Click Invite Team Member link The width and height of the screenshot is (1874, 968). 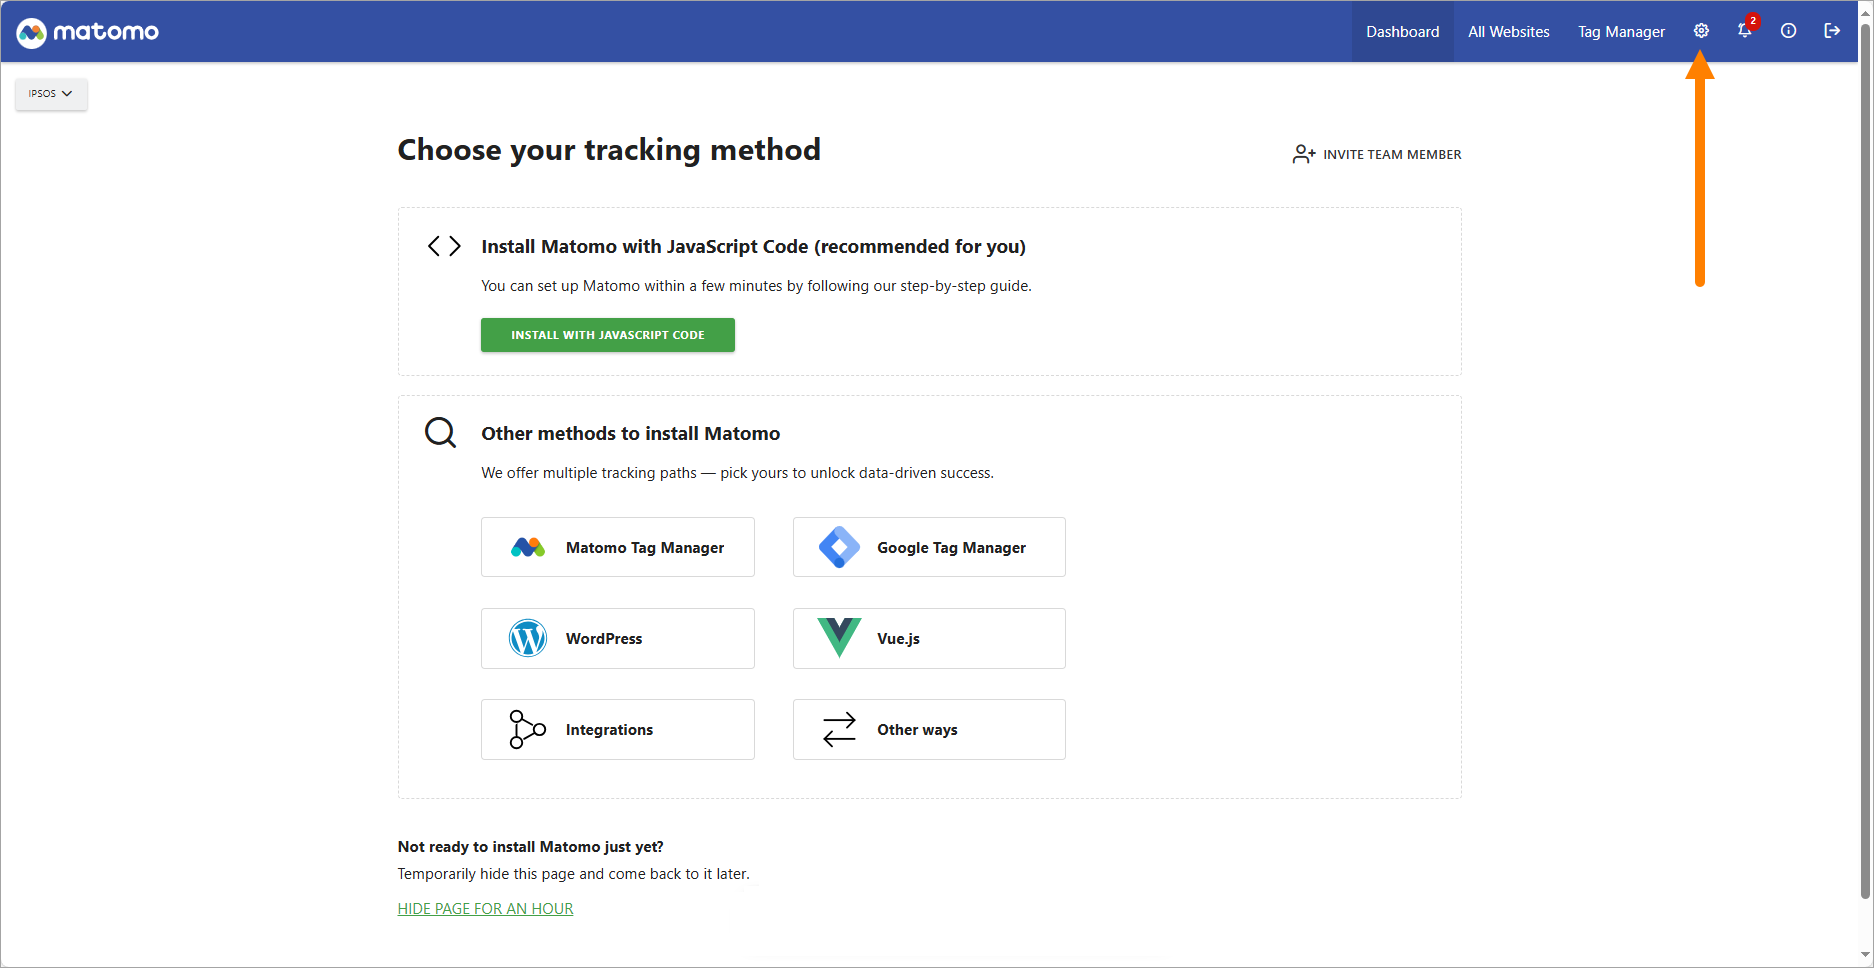coord(1377,154)
